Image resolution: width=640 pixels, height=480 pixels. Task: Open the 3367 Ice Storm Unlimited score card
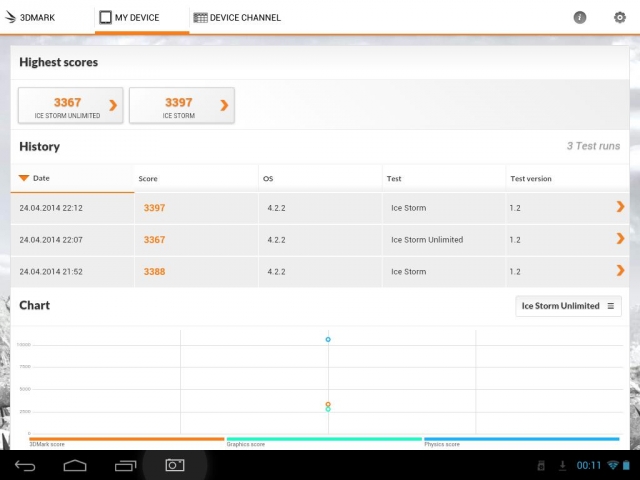[x=71, y=106]
